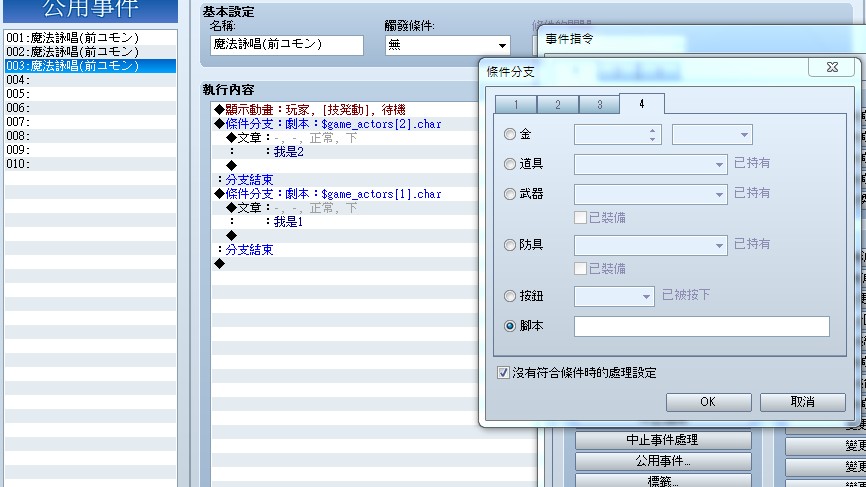Select the 我是2 message line
The height and width of the screenshot is (487, 866).
(345, 152)
